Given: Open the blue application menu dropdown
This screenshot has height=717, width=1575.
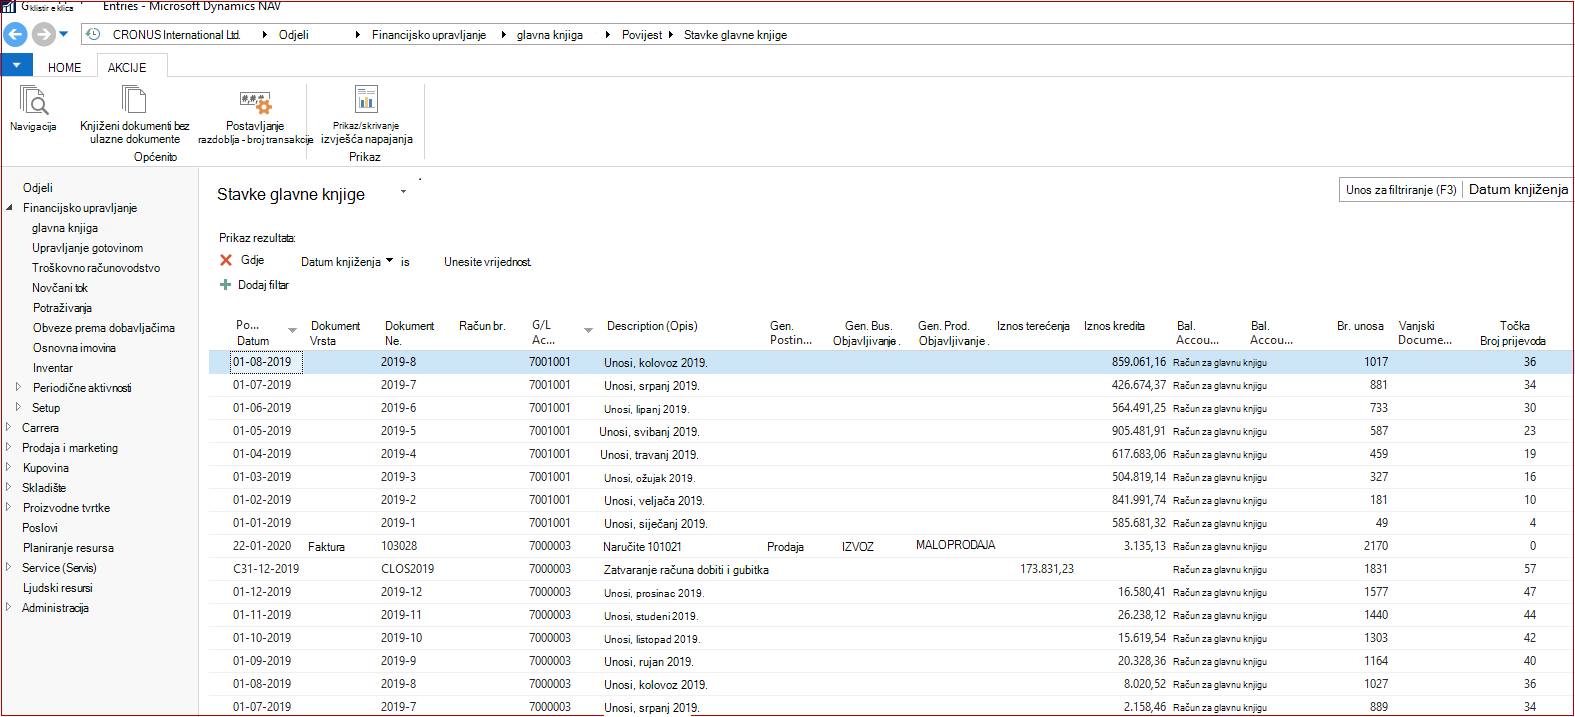Looking at the screenshot, I should pos(17,66).
